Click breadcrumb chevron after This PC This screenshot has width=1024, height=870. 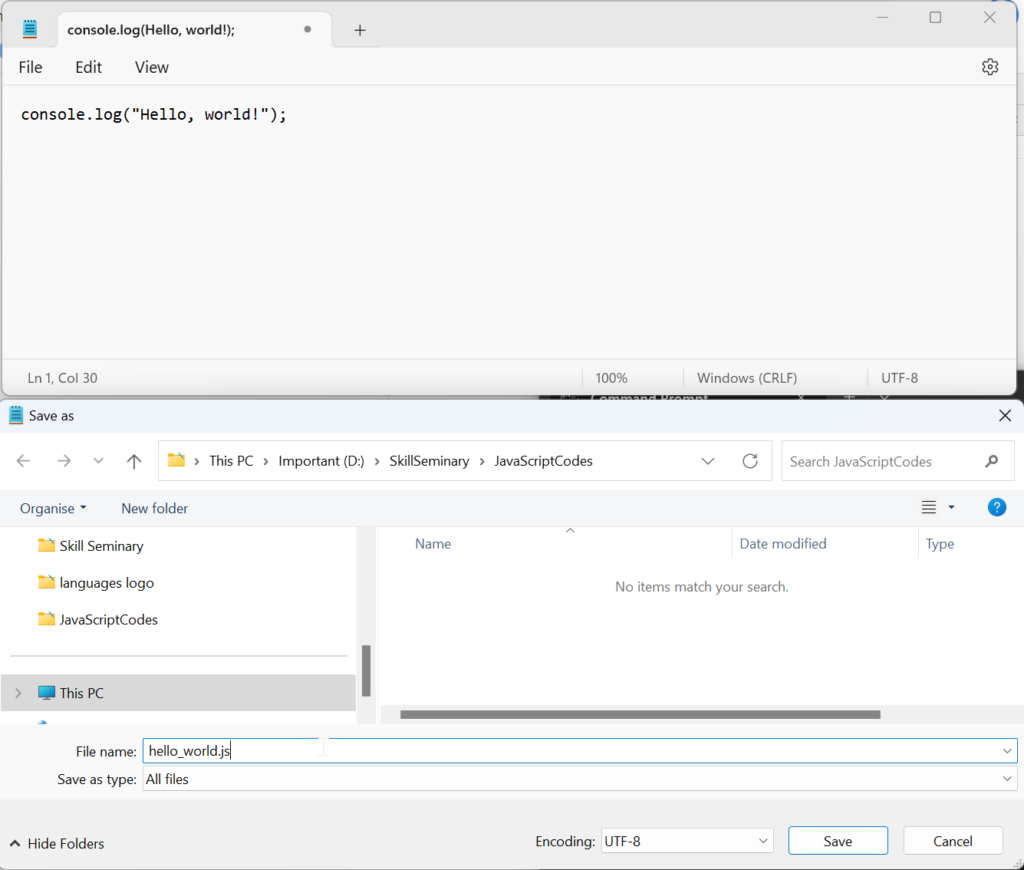pyautogui.click(x=266, y=461)
